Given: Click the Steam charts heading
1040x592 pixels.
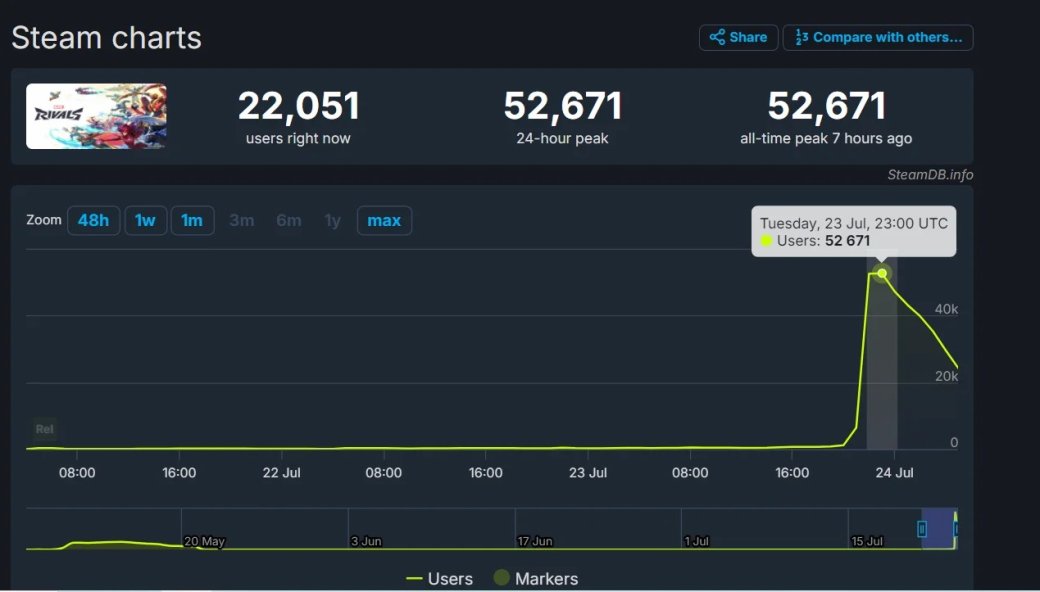Looking at the screenshot, I should click(x=106, y=38).
